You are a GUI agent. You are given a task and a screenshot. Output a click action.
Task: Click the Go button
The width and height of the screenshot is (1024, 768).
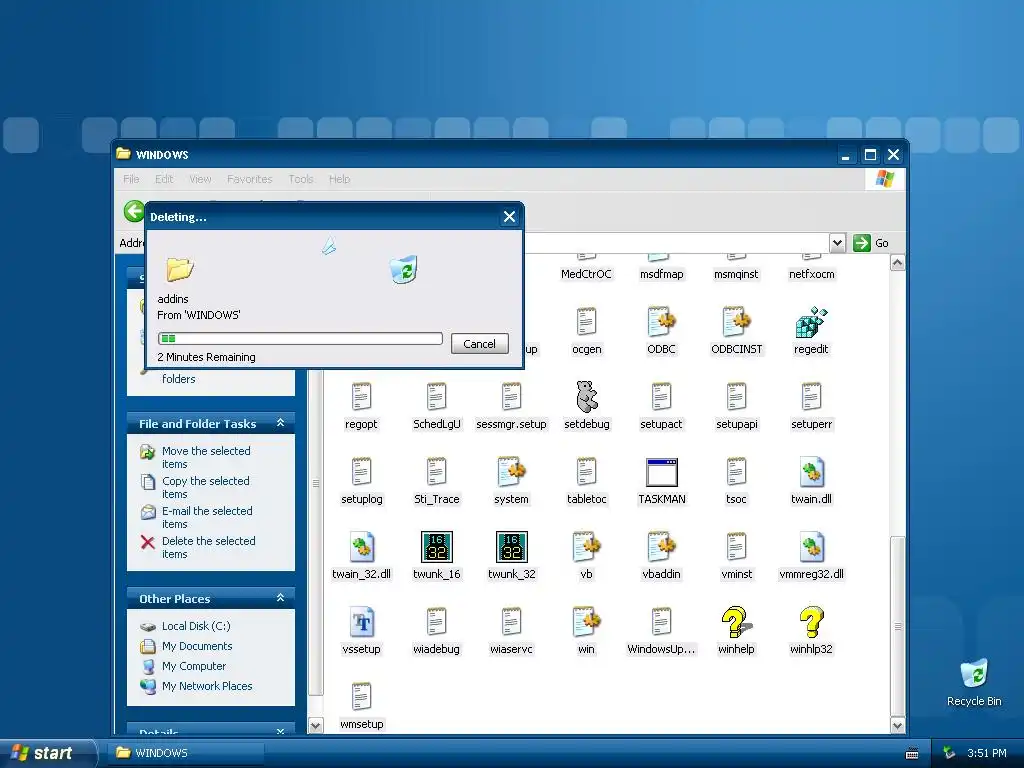(871, 243)
